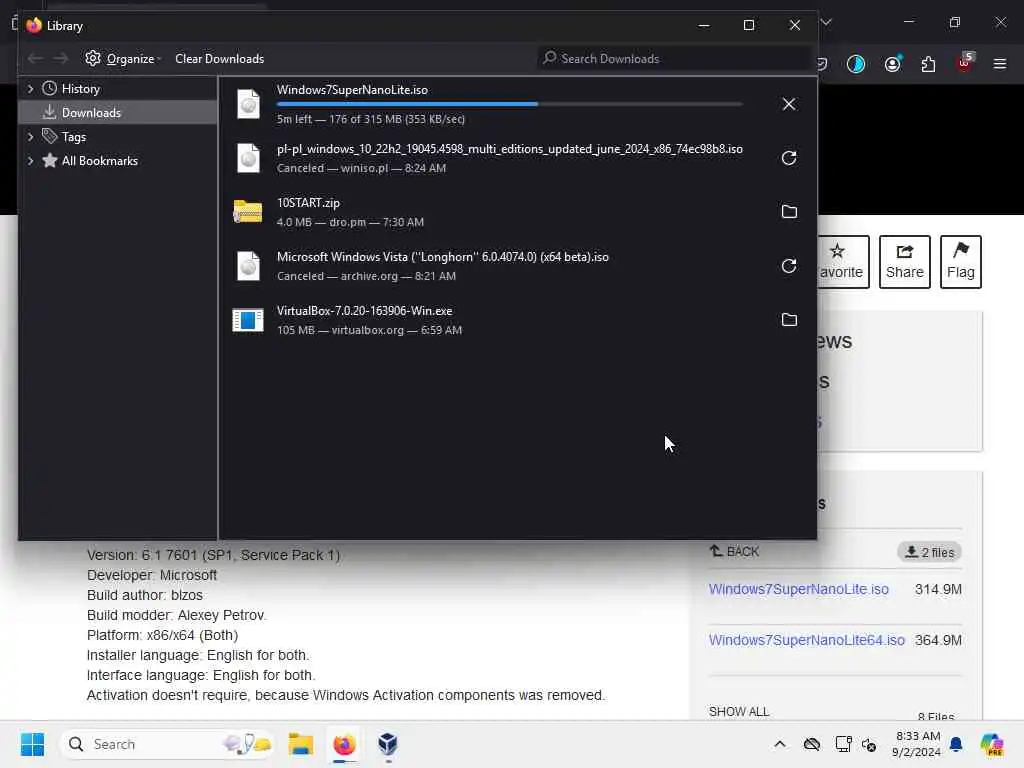The image size is (1024, 768).
Task: Click Clear Downloads
Action: pyautogui.click(x=219, y=59)
